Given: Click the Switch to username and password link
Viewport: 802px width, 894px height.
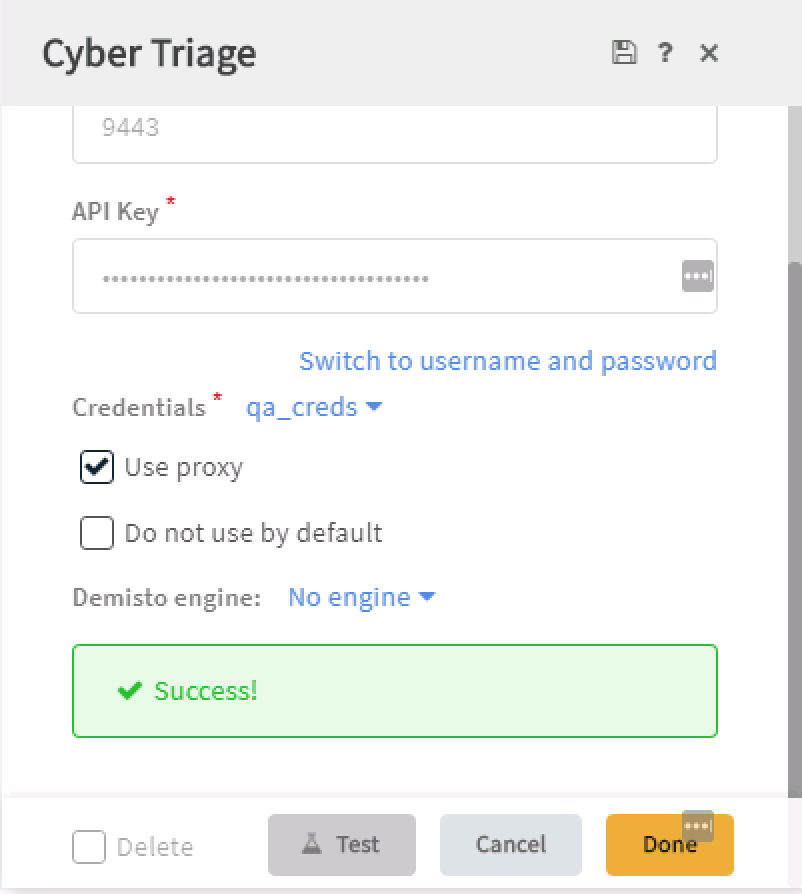Looking at the screenshot, I should (x=508, y=361).
